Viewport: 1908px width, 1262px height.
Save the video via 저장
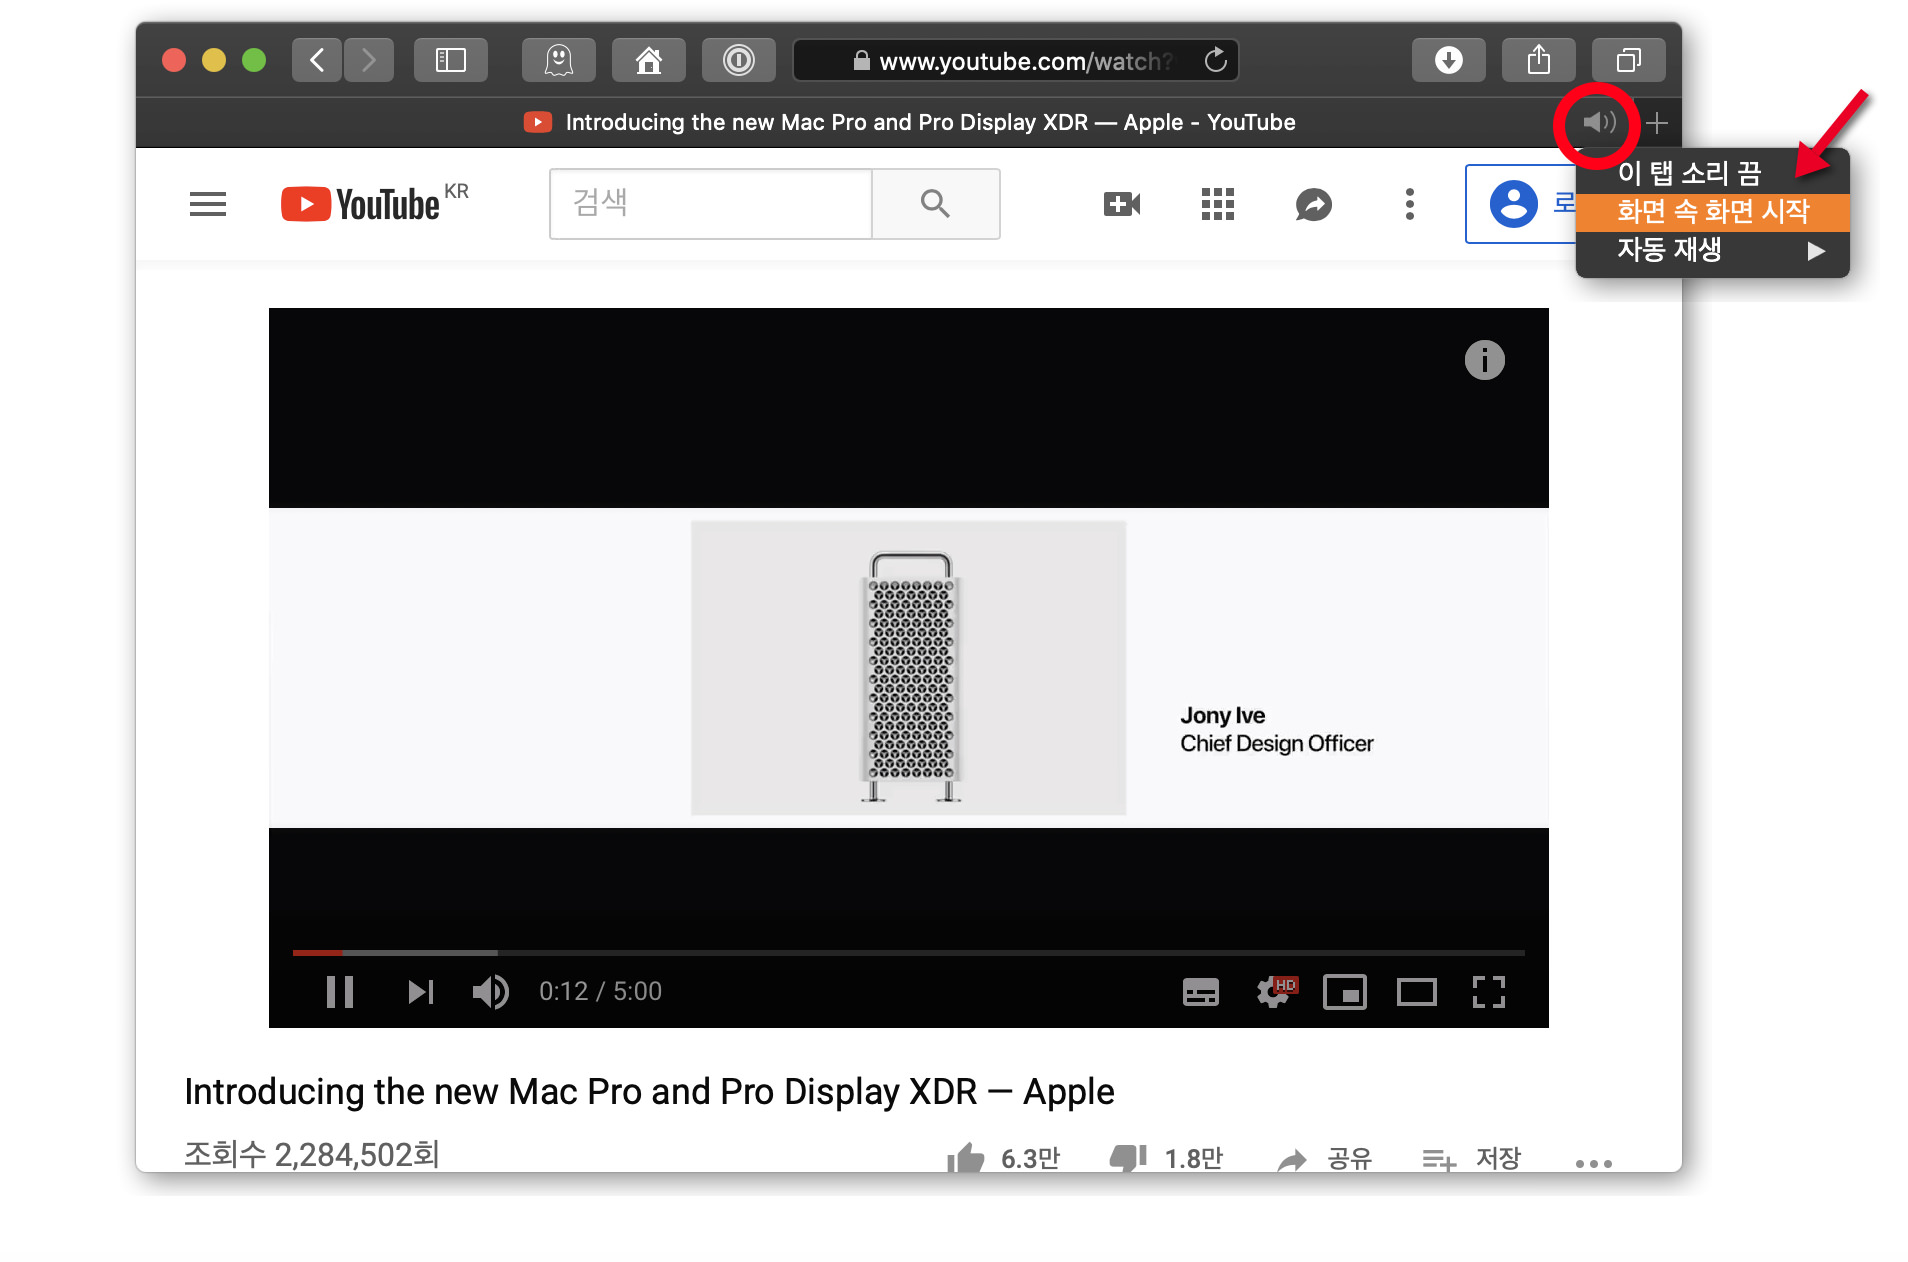tap(1471, 1159)
